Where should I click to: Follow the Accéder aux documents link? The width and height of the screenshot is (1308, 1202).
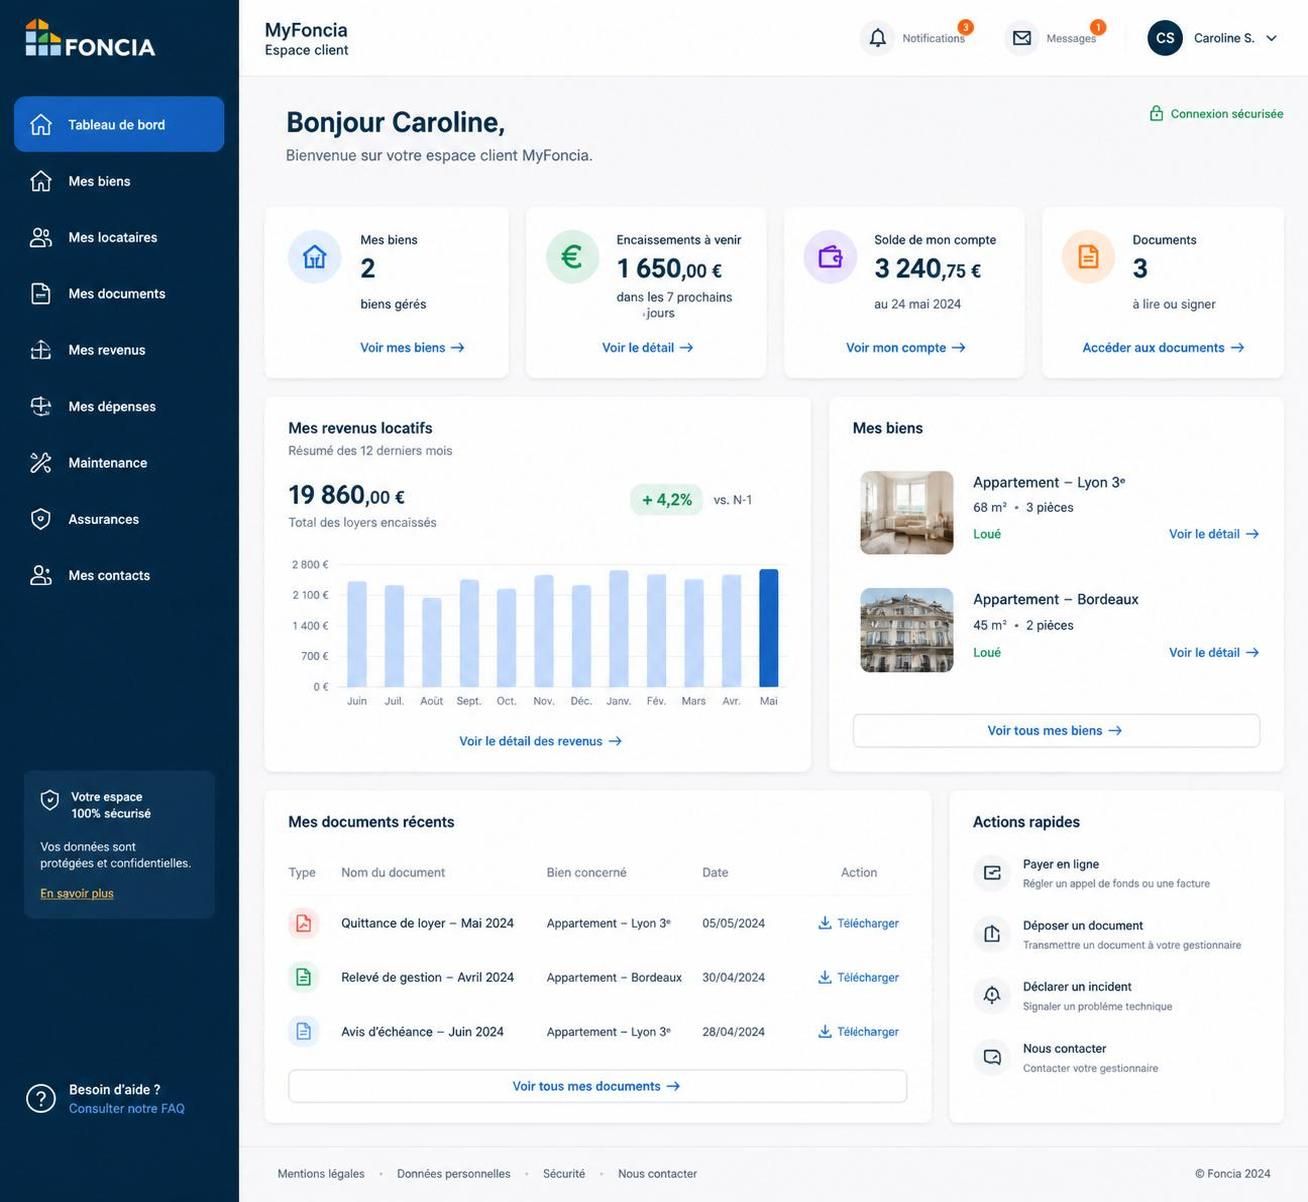point(1163,348)
